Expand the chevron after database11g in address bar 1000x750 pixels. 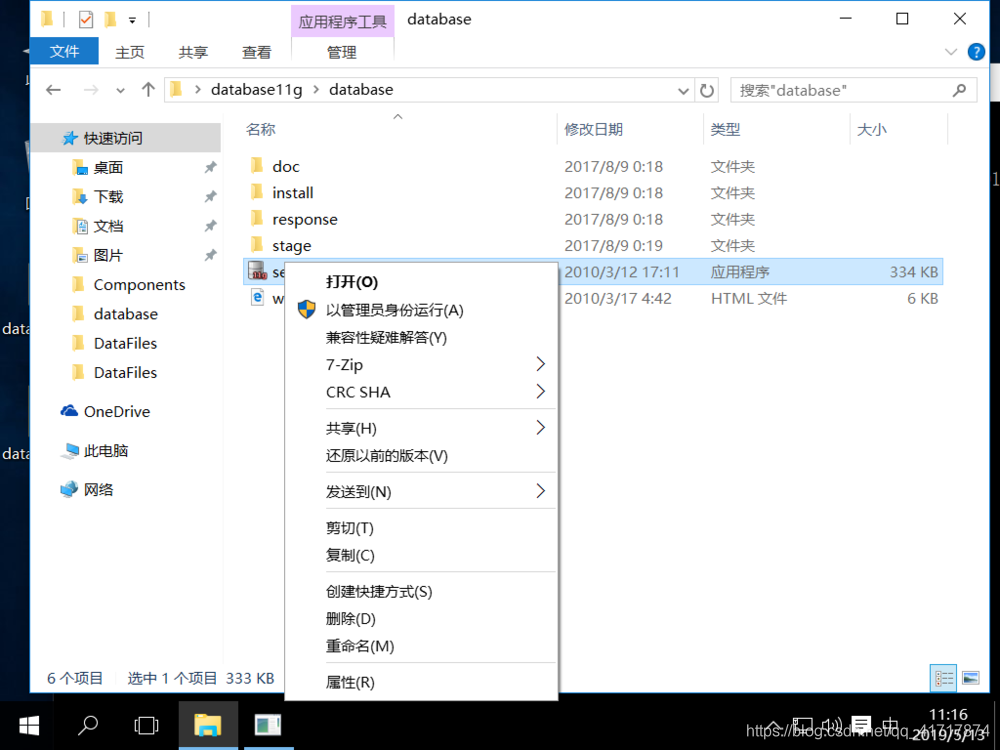tap(316, 90)
